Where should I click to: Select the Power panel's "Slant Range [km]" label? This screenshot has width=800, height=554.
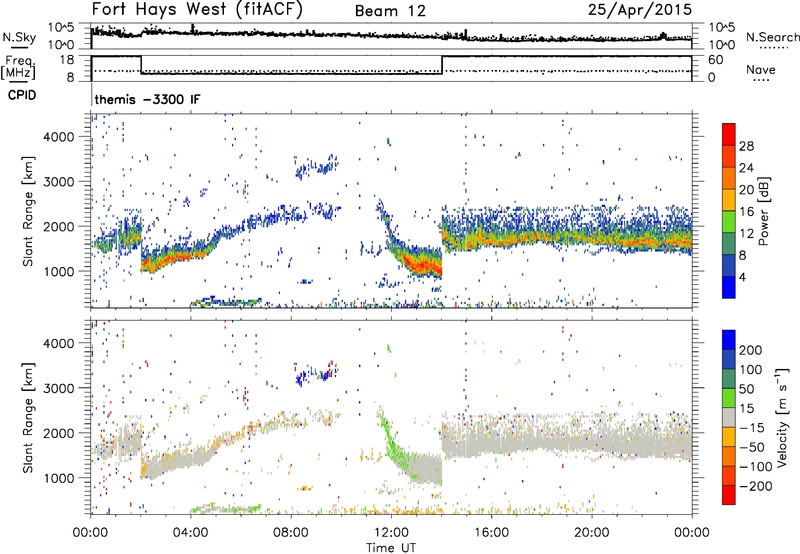(28, 211)
